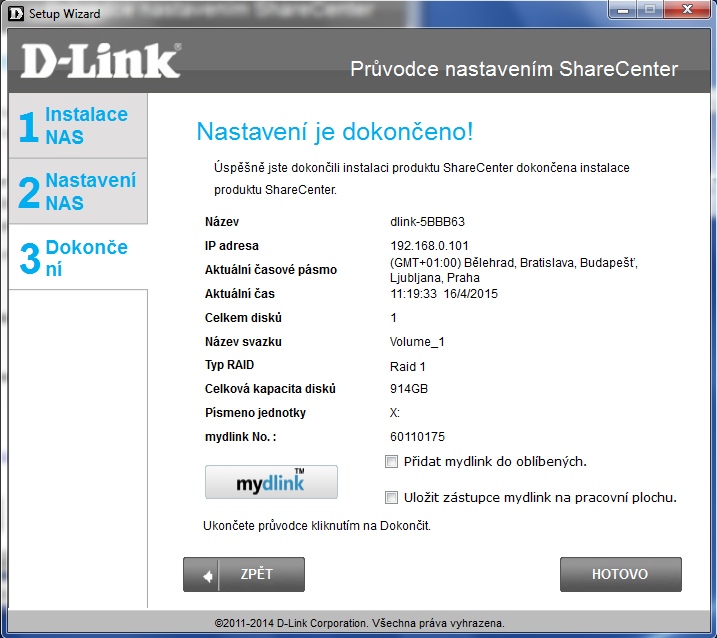Click the 'Název' label
The height and width of the screenshot is (638, 717).
(x=222, y=222)
